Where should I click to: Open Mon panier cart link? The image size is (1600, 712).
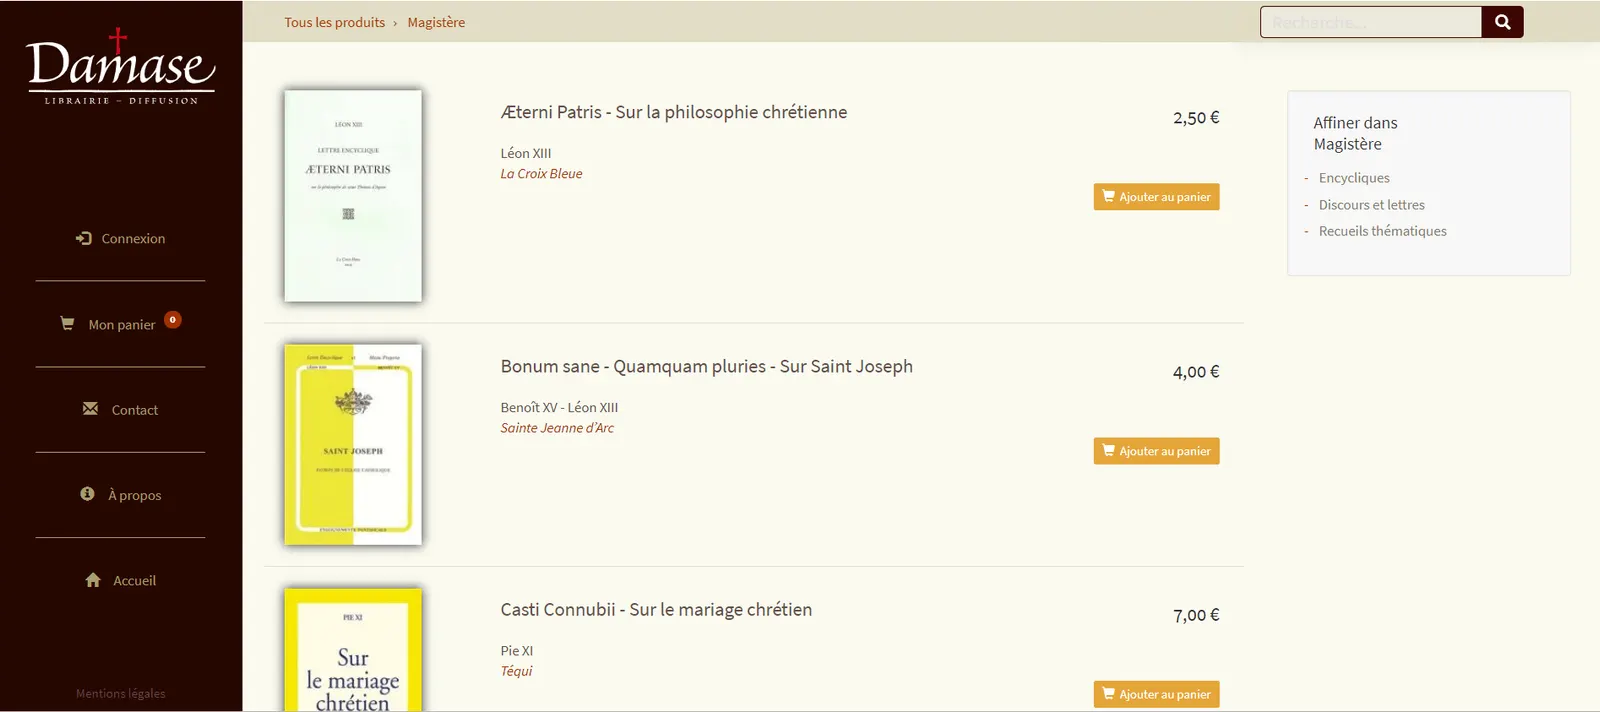[x=120, y=324]
